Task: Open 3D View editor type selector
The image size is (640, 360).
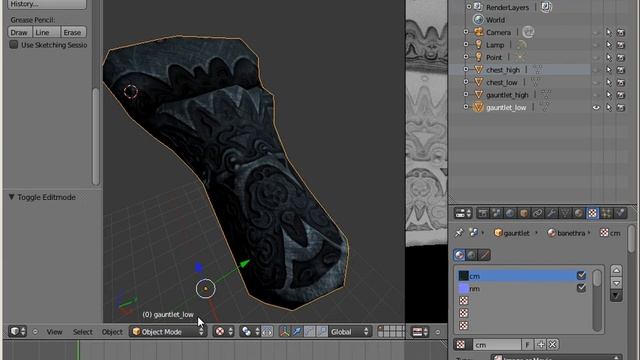Action: [18, 331]
